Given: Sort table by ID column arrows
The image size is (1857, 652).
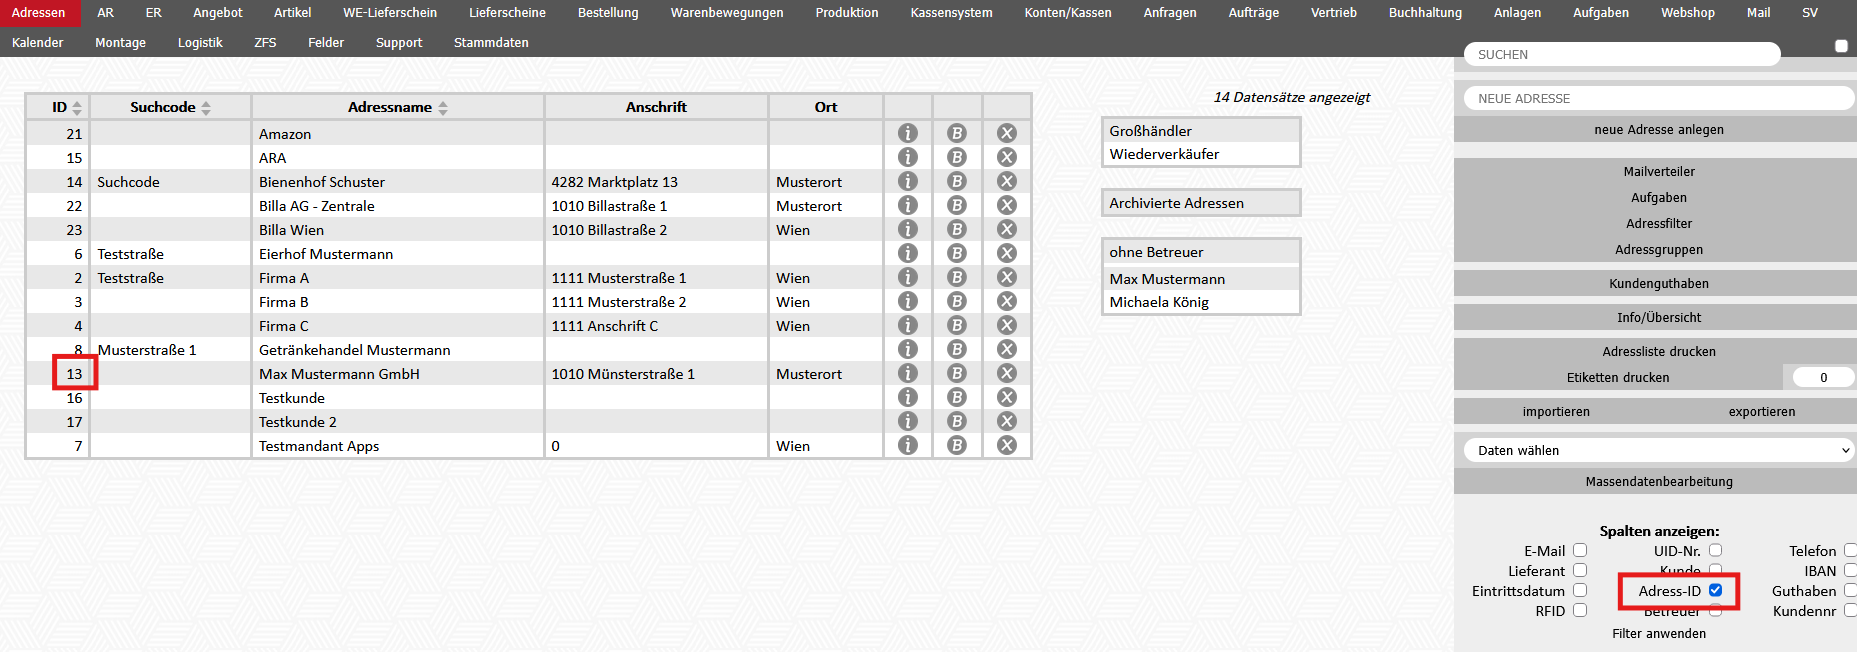Looking at the screenshot, I should click(x=77, y=108).
